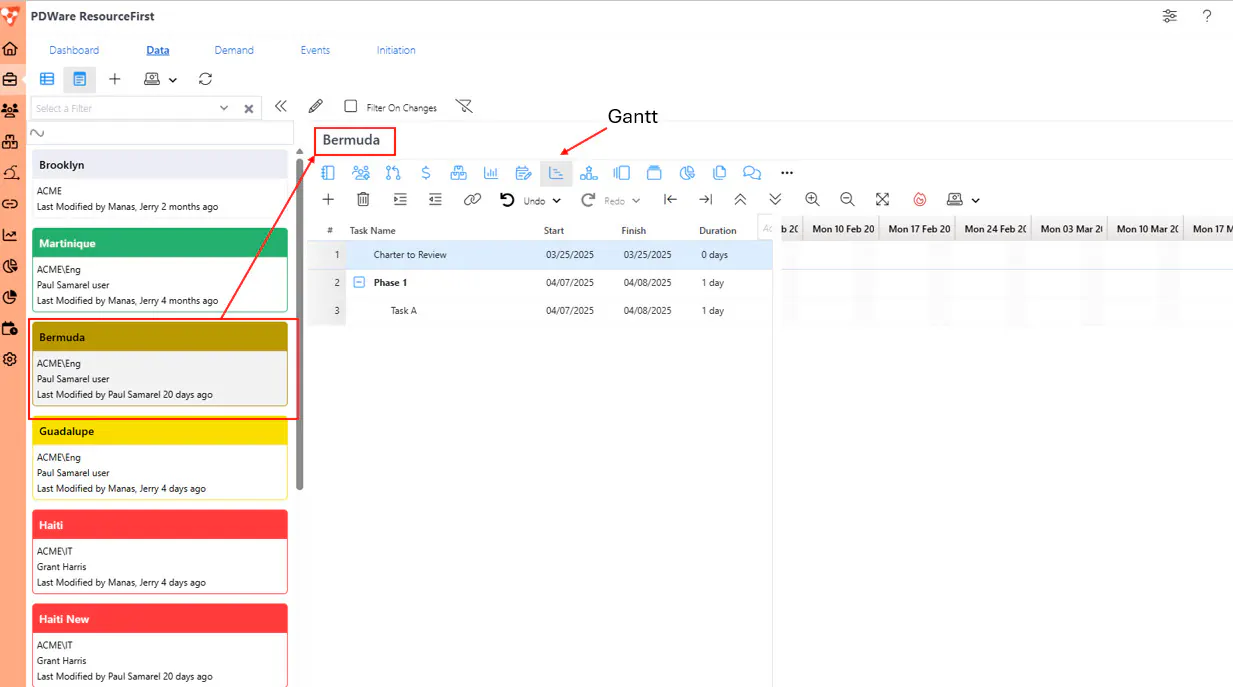Image resolution: width=1233 pixels, height=687 pixels.
Task: Open the settings gear in left sidebar
Action: click(x=10, y=359)
